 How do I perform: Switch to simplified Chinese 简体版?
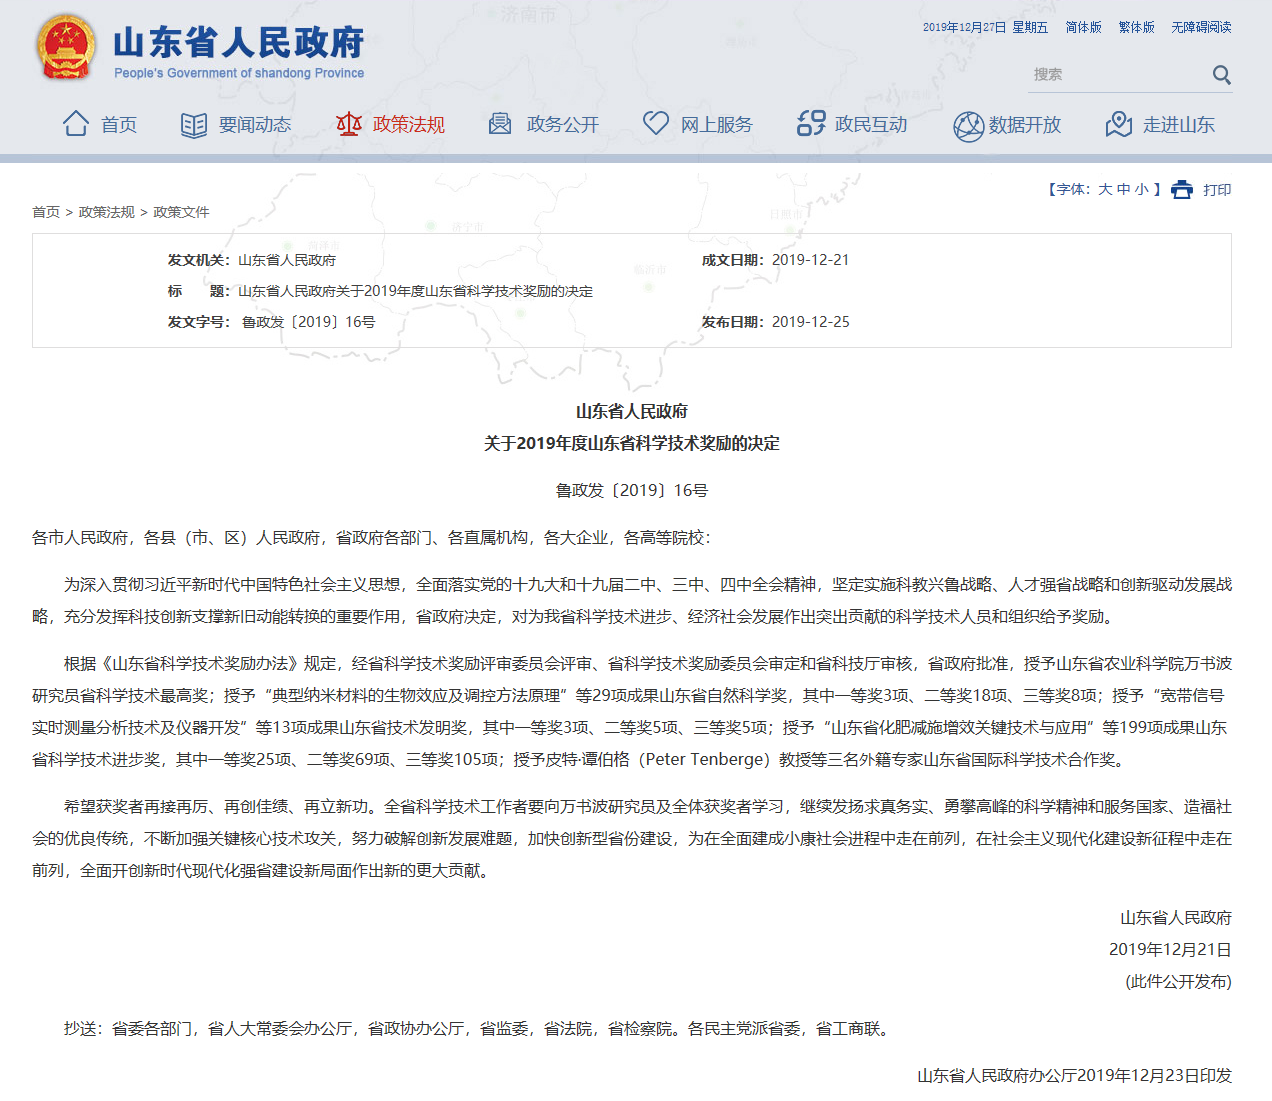click(x=1083, y=27)
